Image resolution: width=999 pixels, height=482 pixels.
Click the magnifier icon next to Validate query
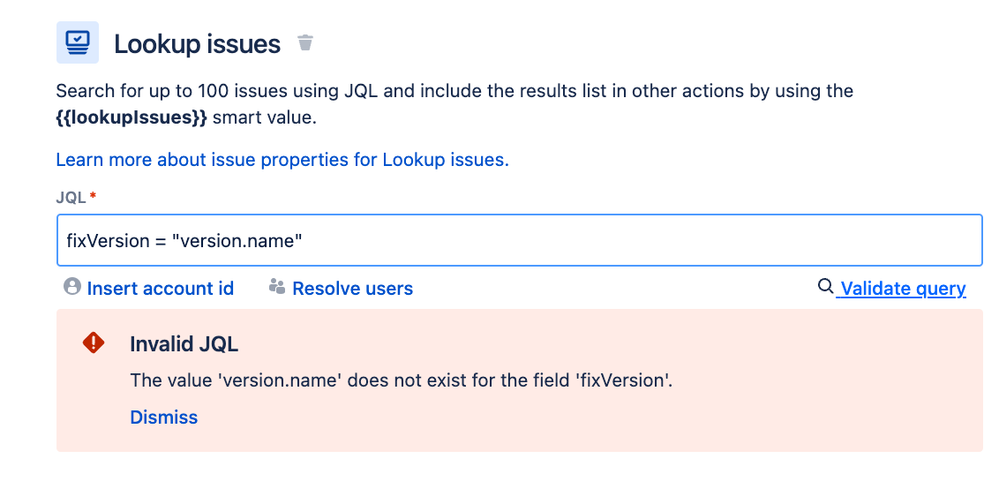(x=825, y=287)
